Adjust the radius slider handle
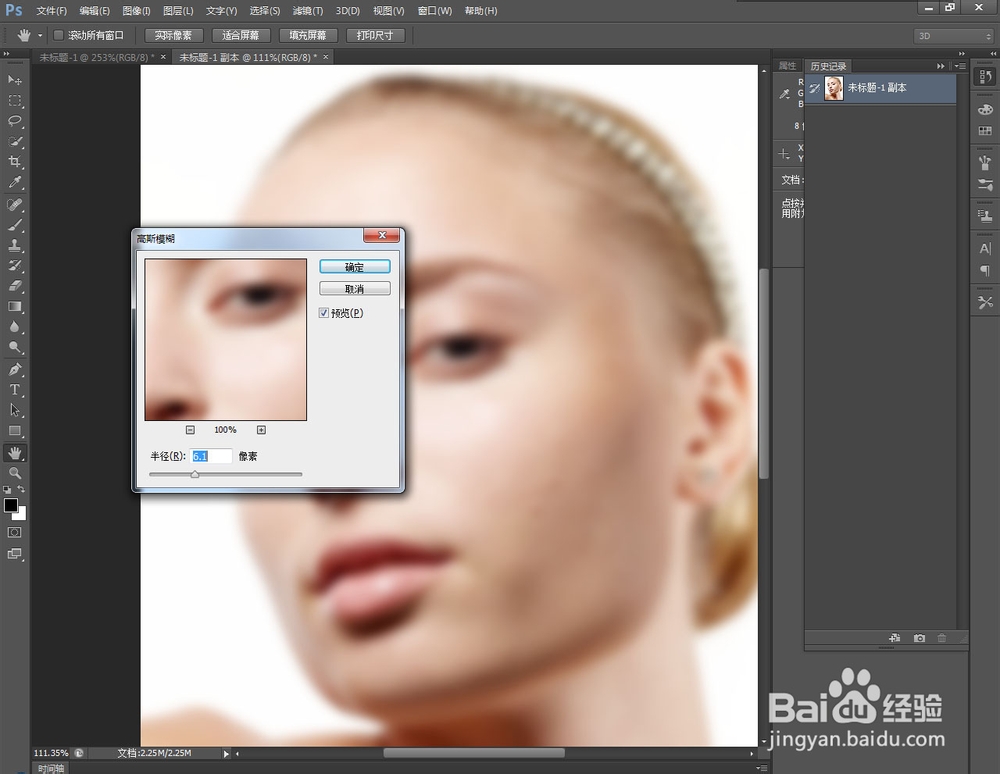This screenshot has width=1000, height=774. [195, 474]
